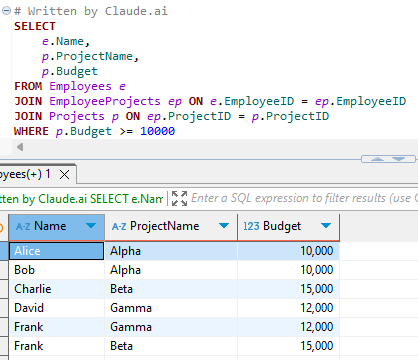The width and height of the screenshot is (418, 360).
Task: Open the Name column dropdown arrow
Action: [91, 226]
